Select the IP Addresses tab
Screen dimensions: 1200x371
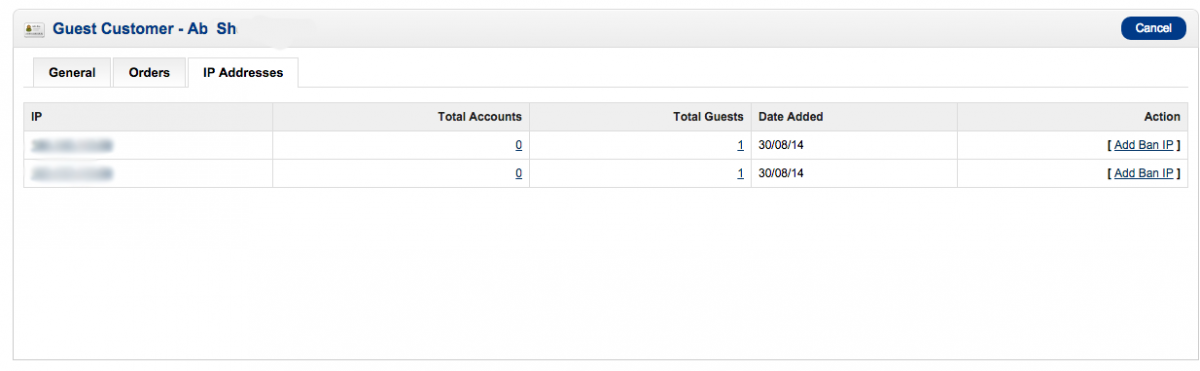coord(243,73)
